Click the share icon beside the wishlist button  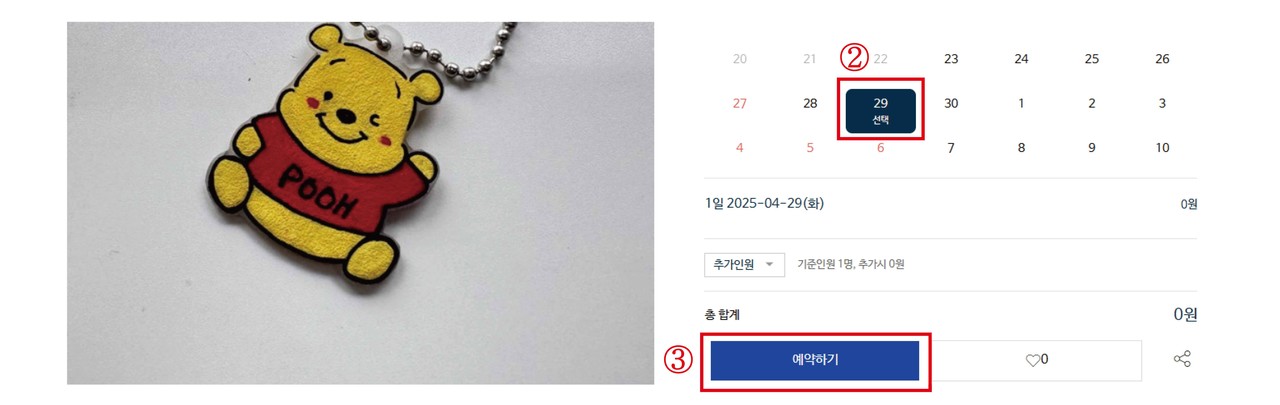click(1182, 360)
